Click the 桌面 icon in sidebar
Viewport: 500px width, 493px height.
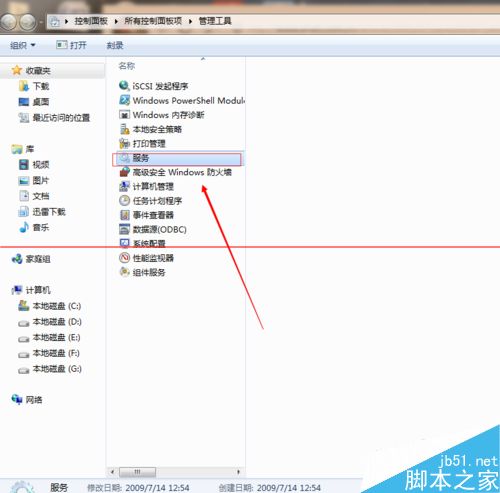(x=24, y=102)
